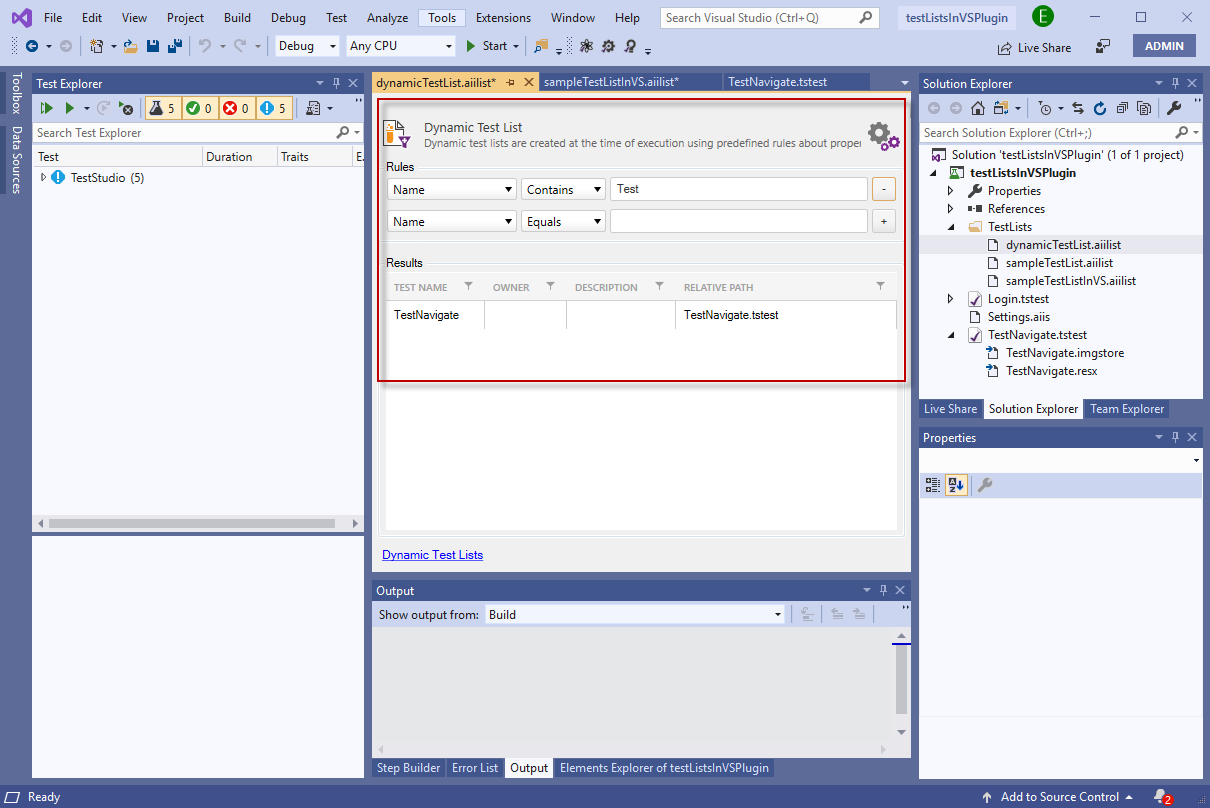Collapse All in Solution Explorer
Viewport: 1210px width, 808px height.
1123,108
